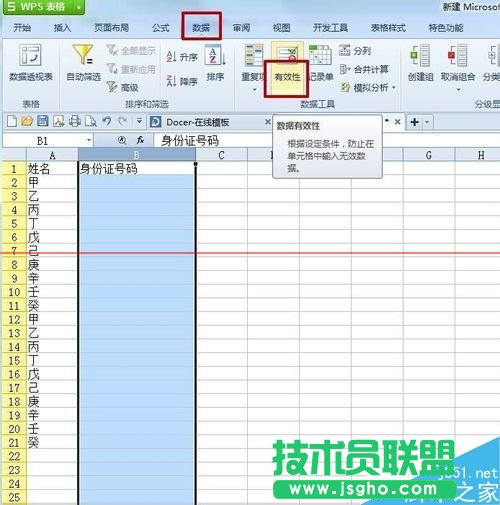The width and height of the screenshot is (500, 505).
Task: Switch to the 审阅 tab
Action: point(241,28)
